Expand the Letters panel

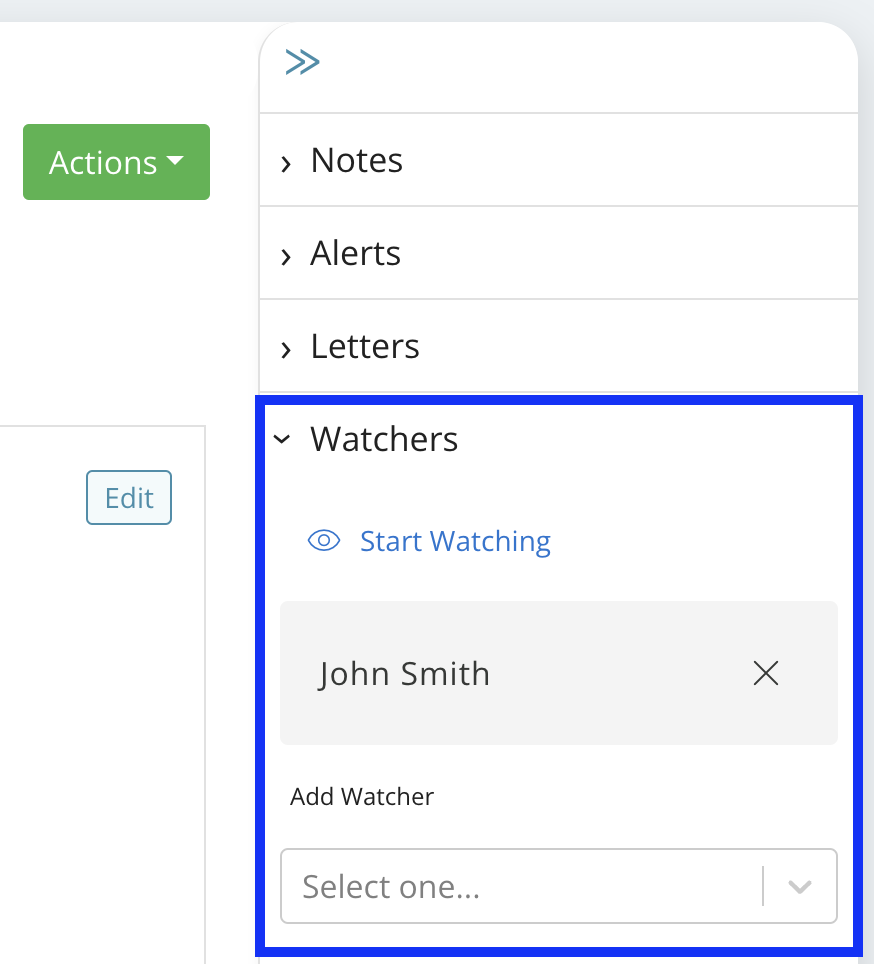(x=364, y=346)
